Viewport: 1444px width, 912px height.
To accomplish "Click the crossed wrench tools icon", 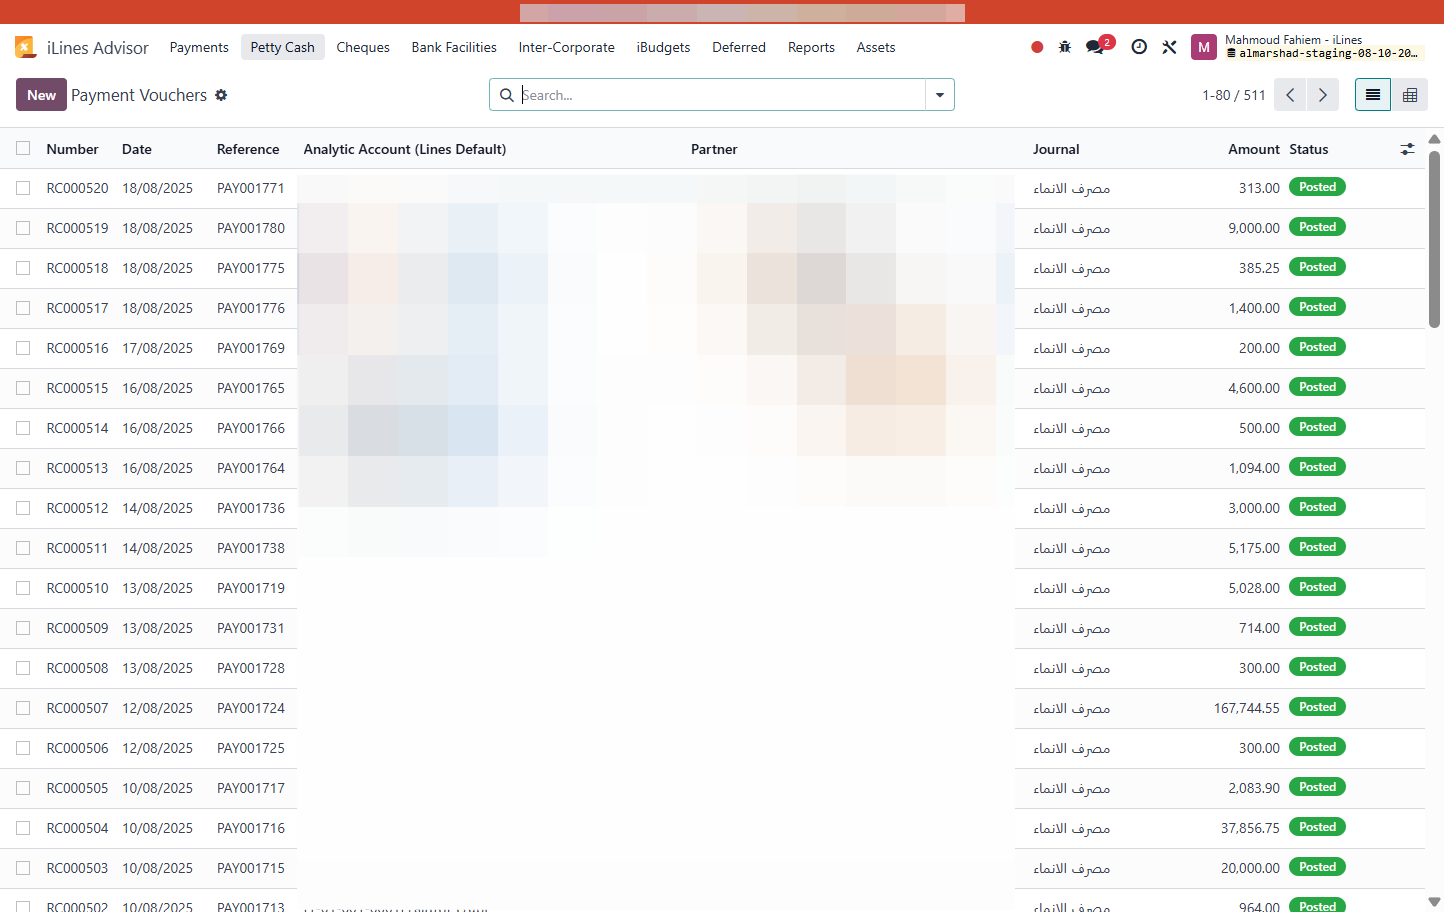I will [x=1169, y=47].
